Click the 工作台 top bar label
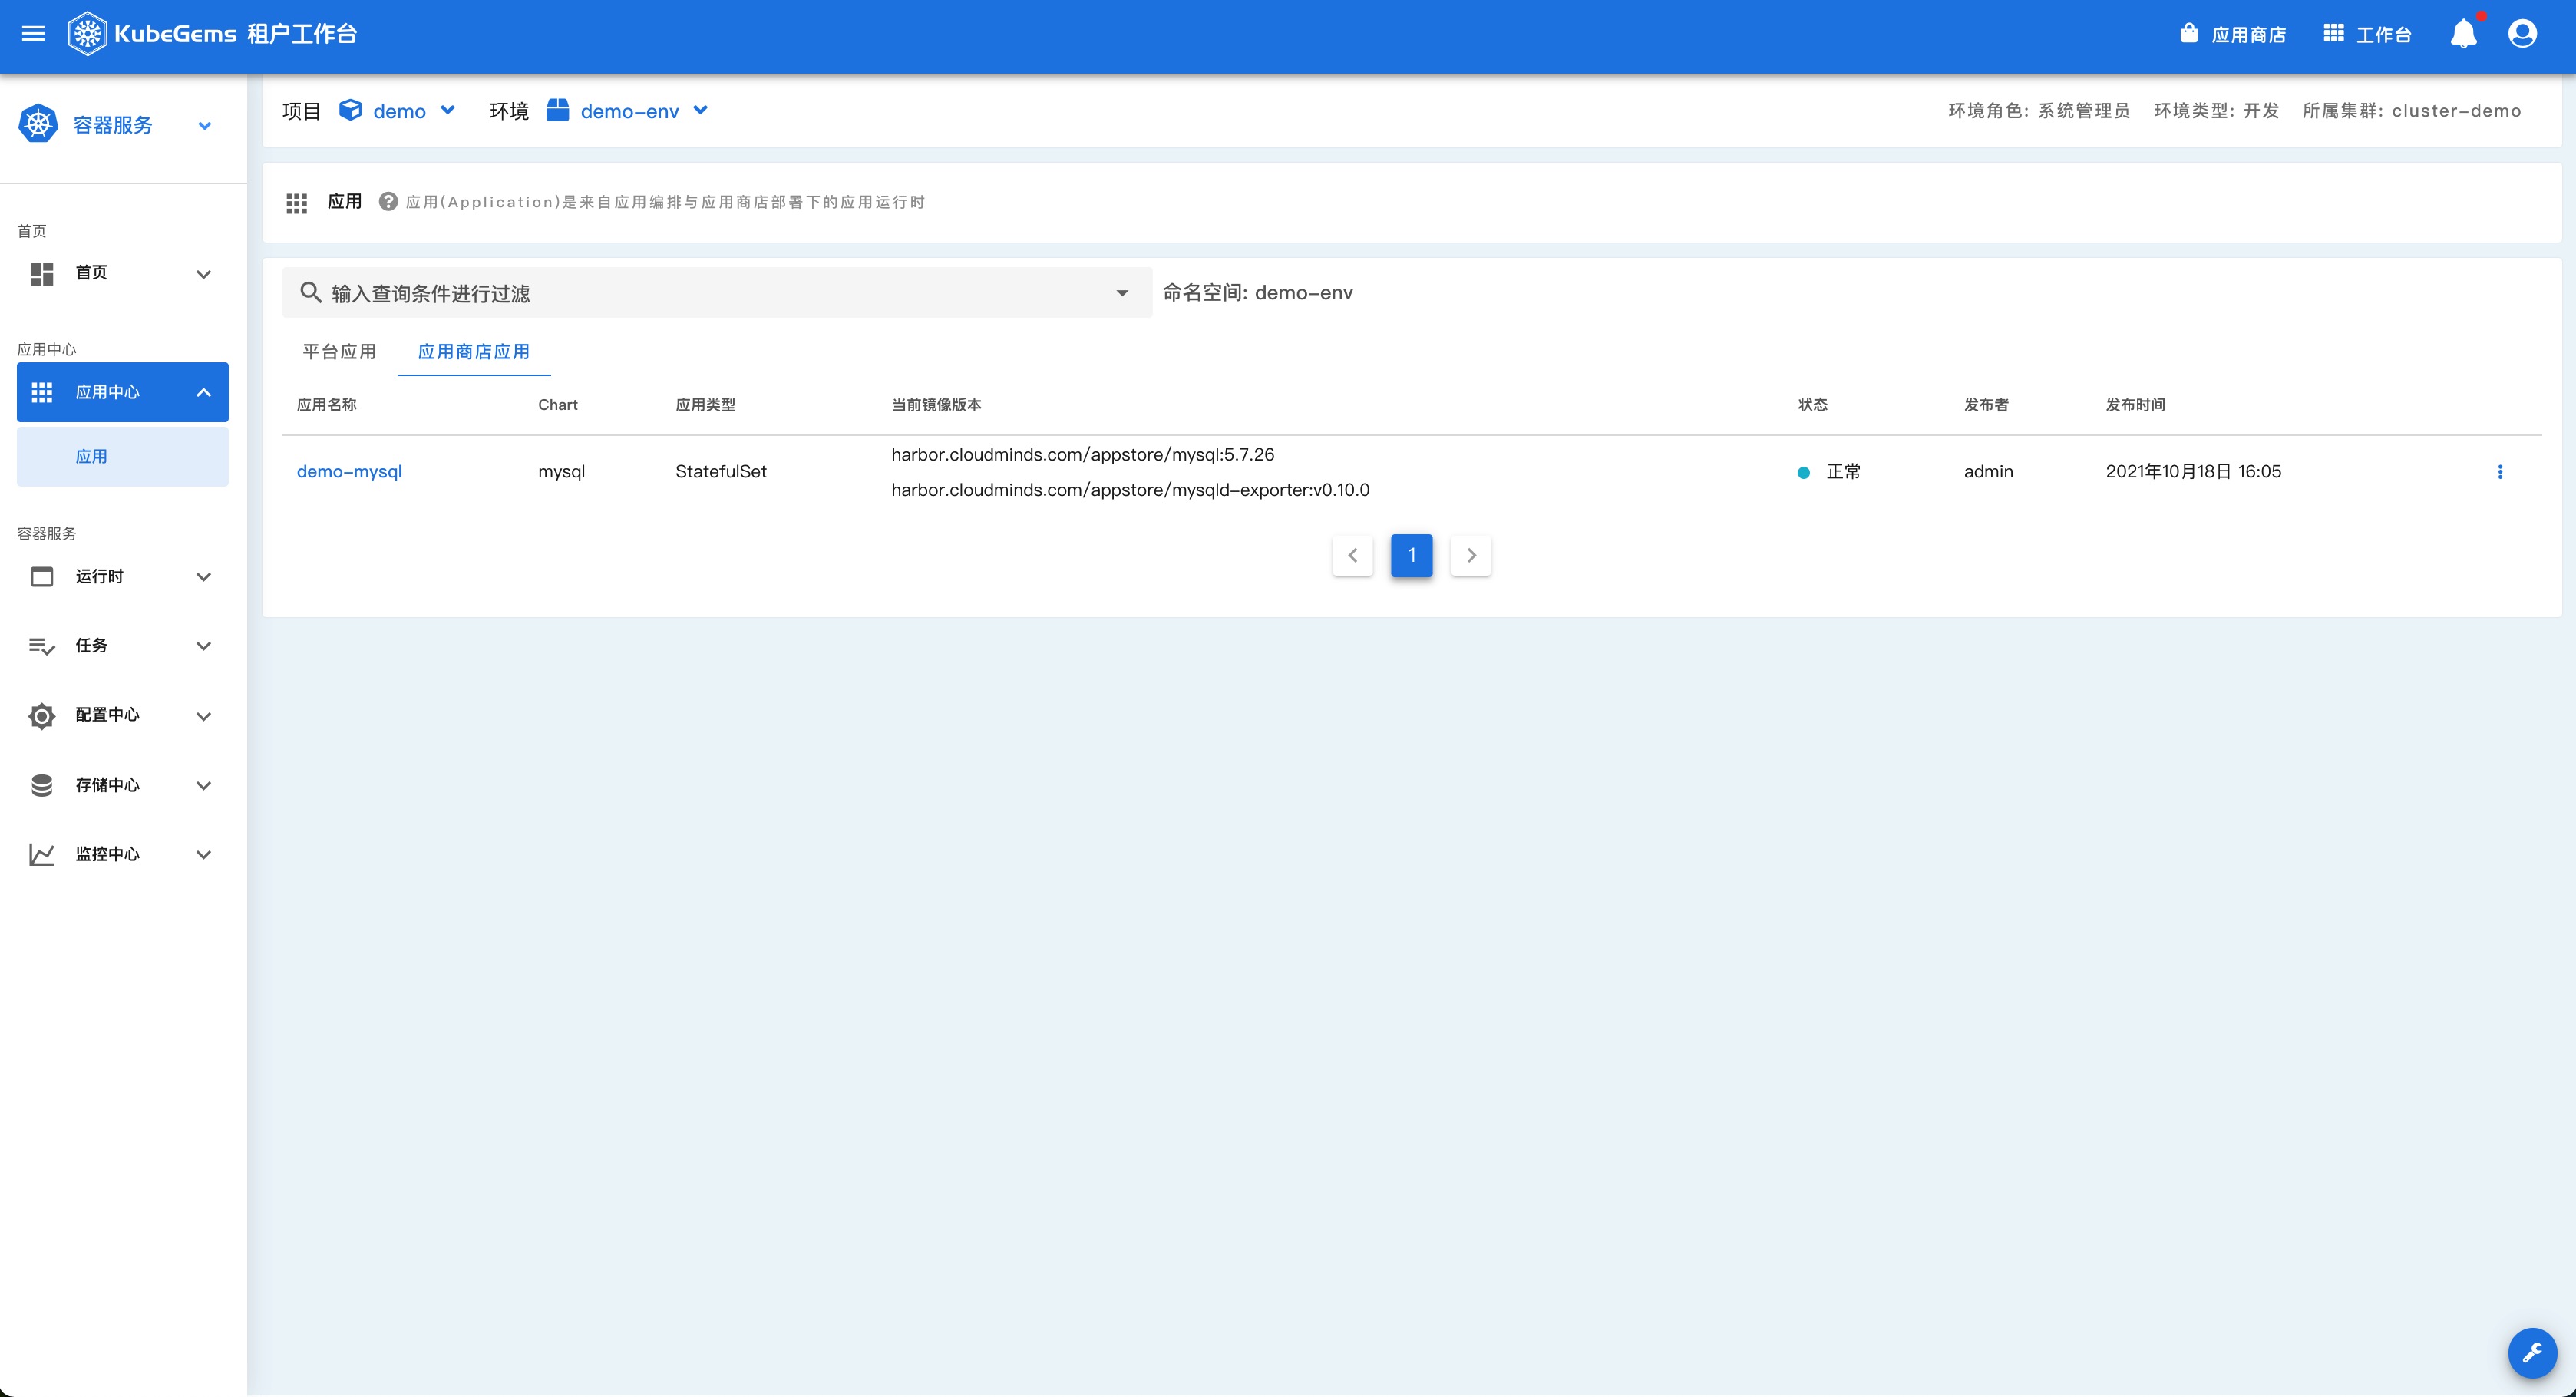Image resolution: width=2576 pixels, height=1397 pixels. [2383, 35]
